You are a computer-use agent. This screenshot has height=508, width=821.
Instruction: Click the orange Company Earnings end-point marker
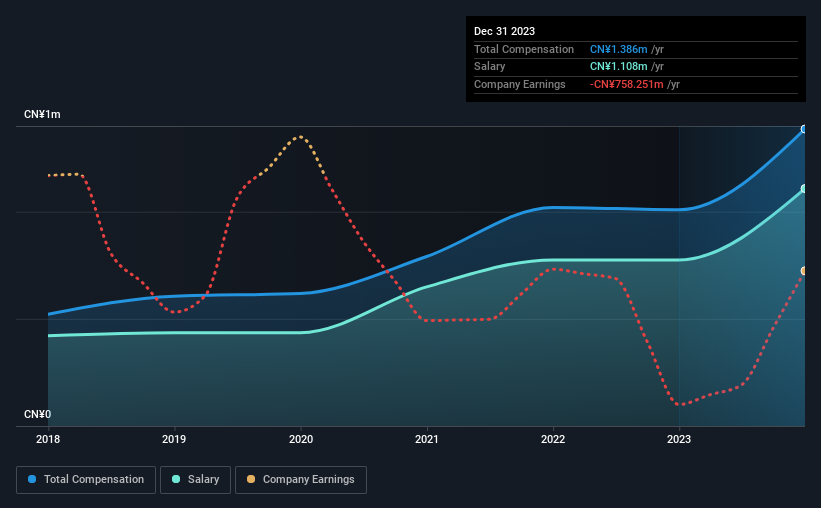[804, 271]
